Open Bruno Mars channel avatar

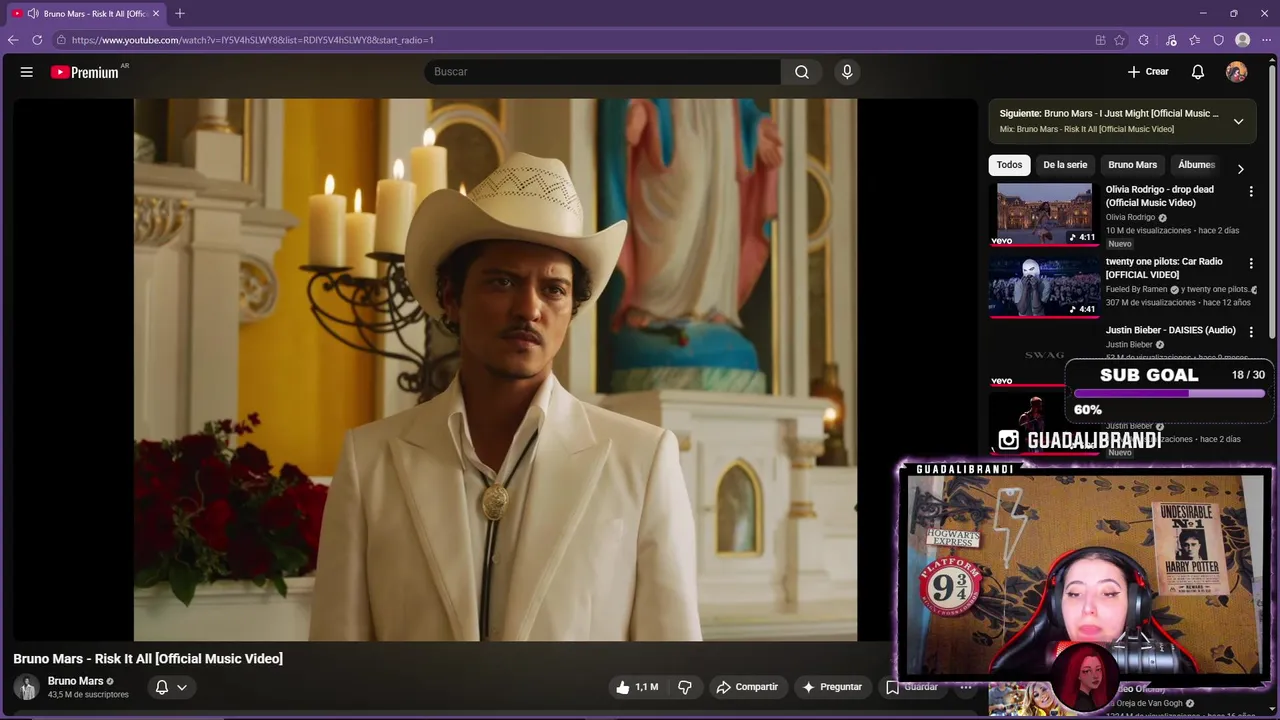click(26, 687)
